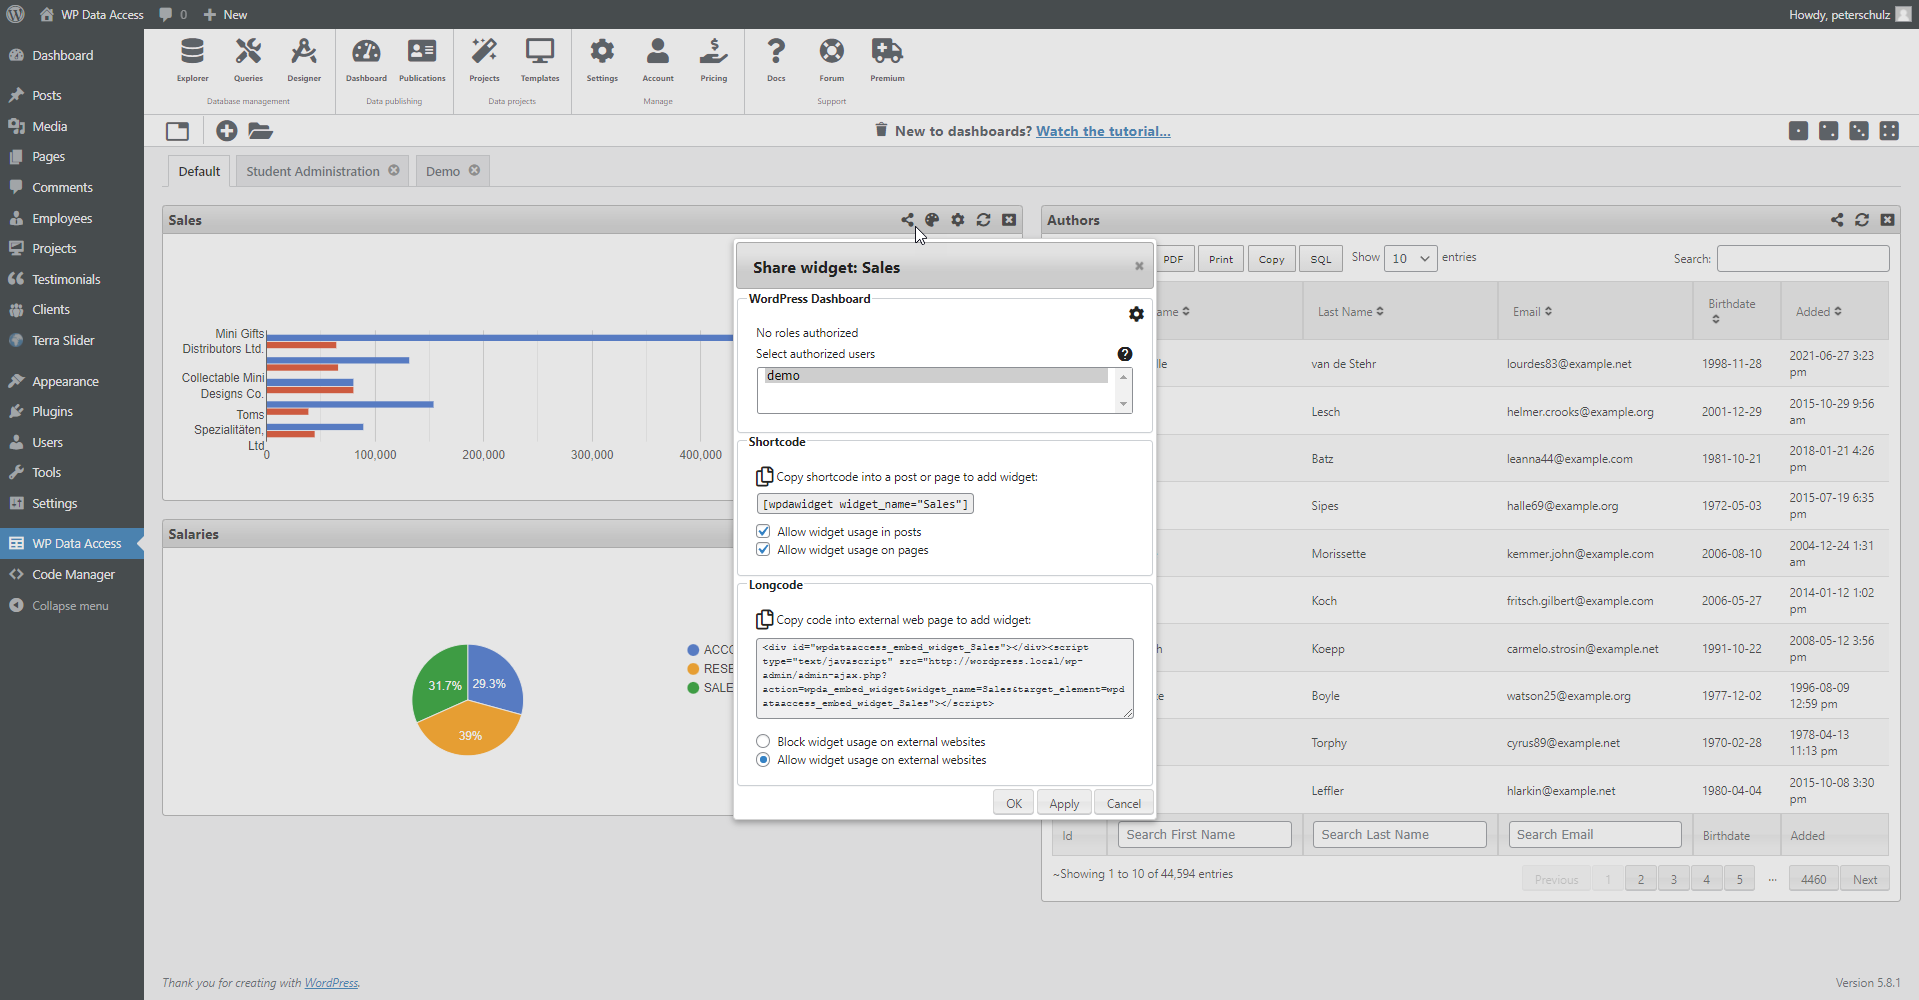Click OK in Share widget dialog
Viewport: 1919px width, 1000px height.
click(1014, 803)
